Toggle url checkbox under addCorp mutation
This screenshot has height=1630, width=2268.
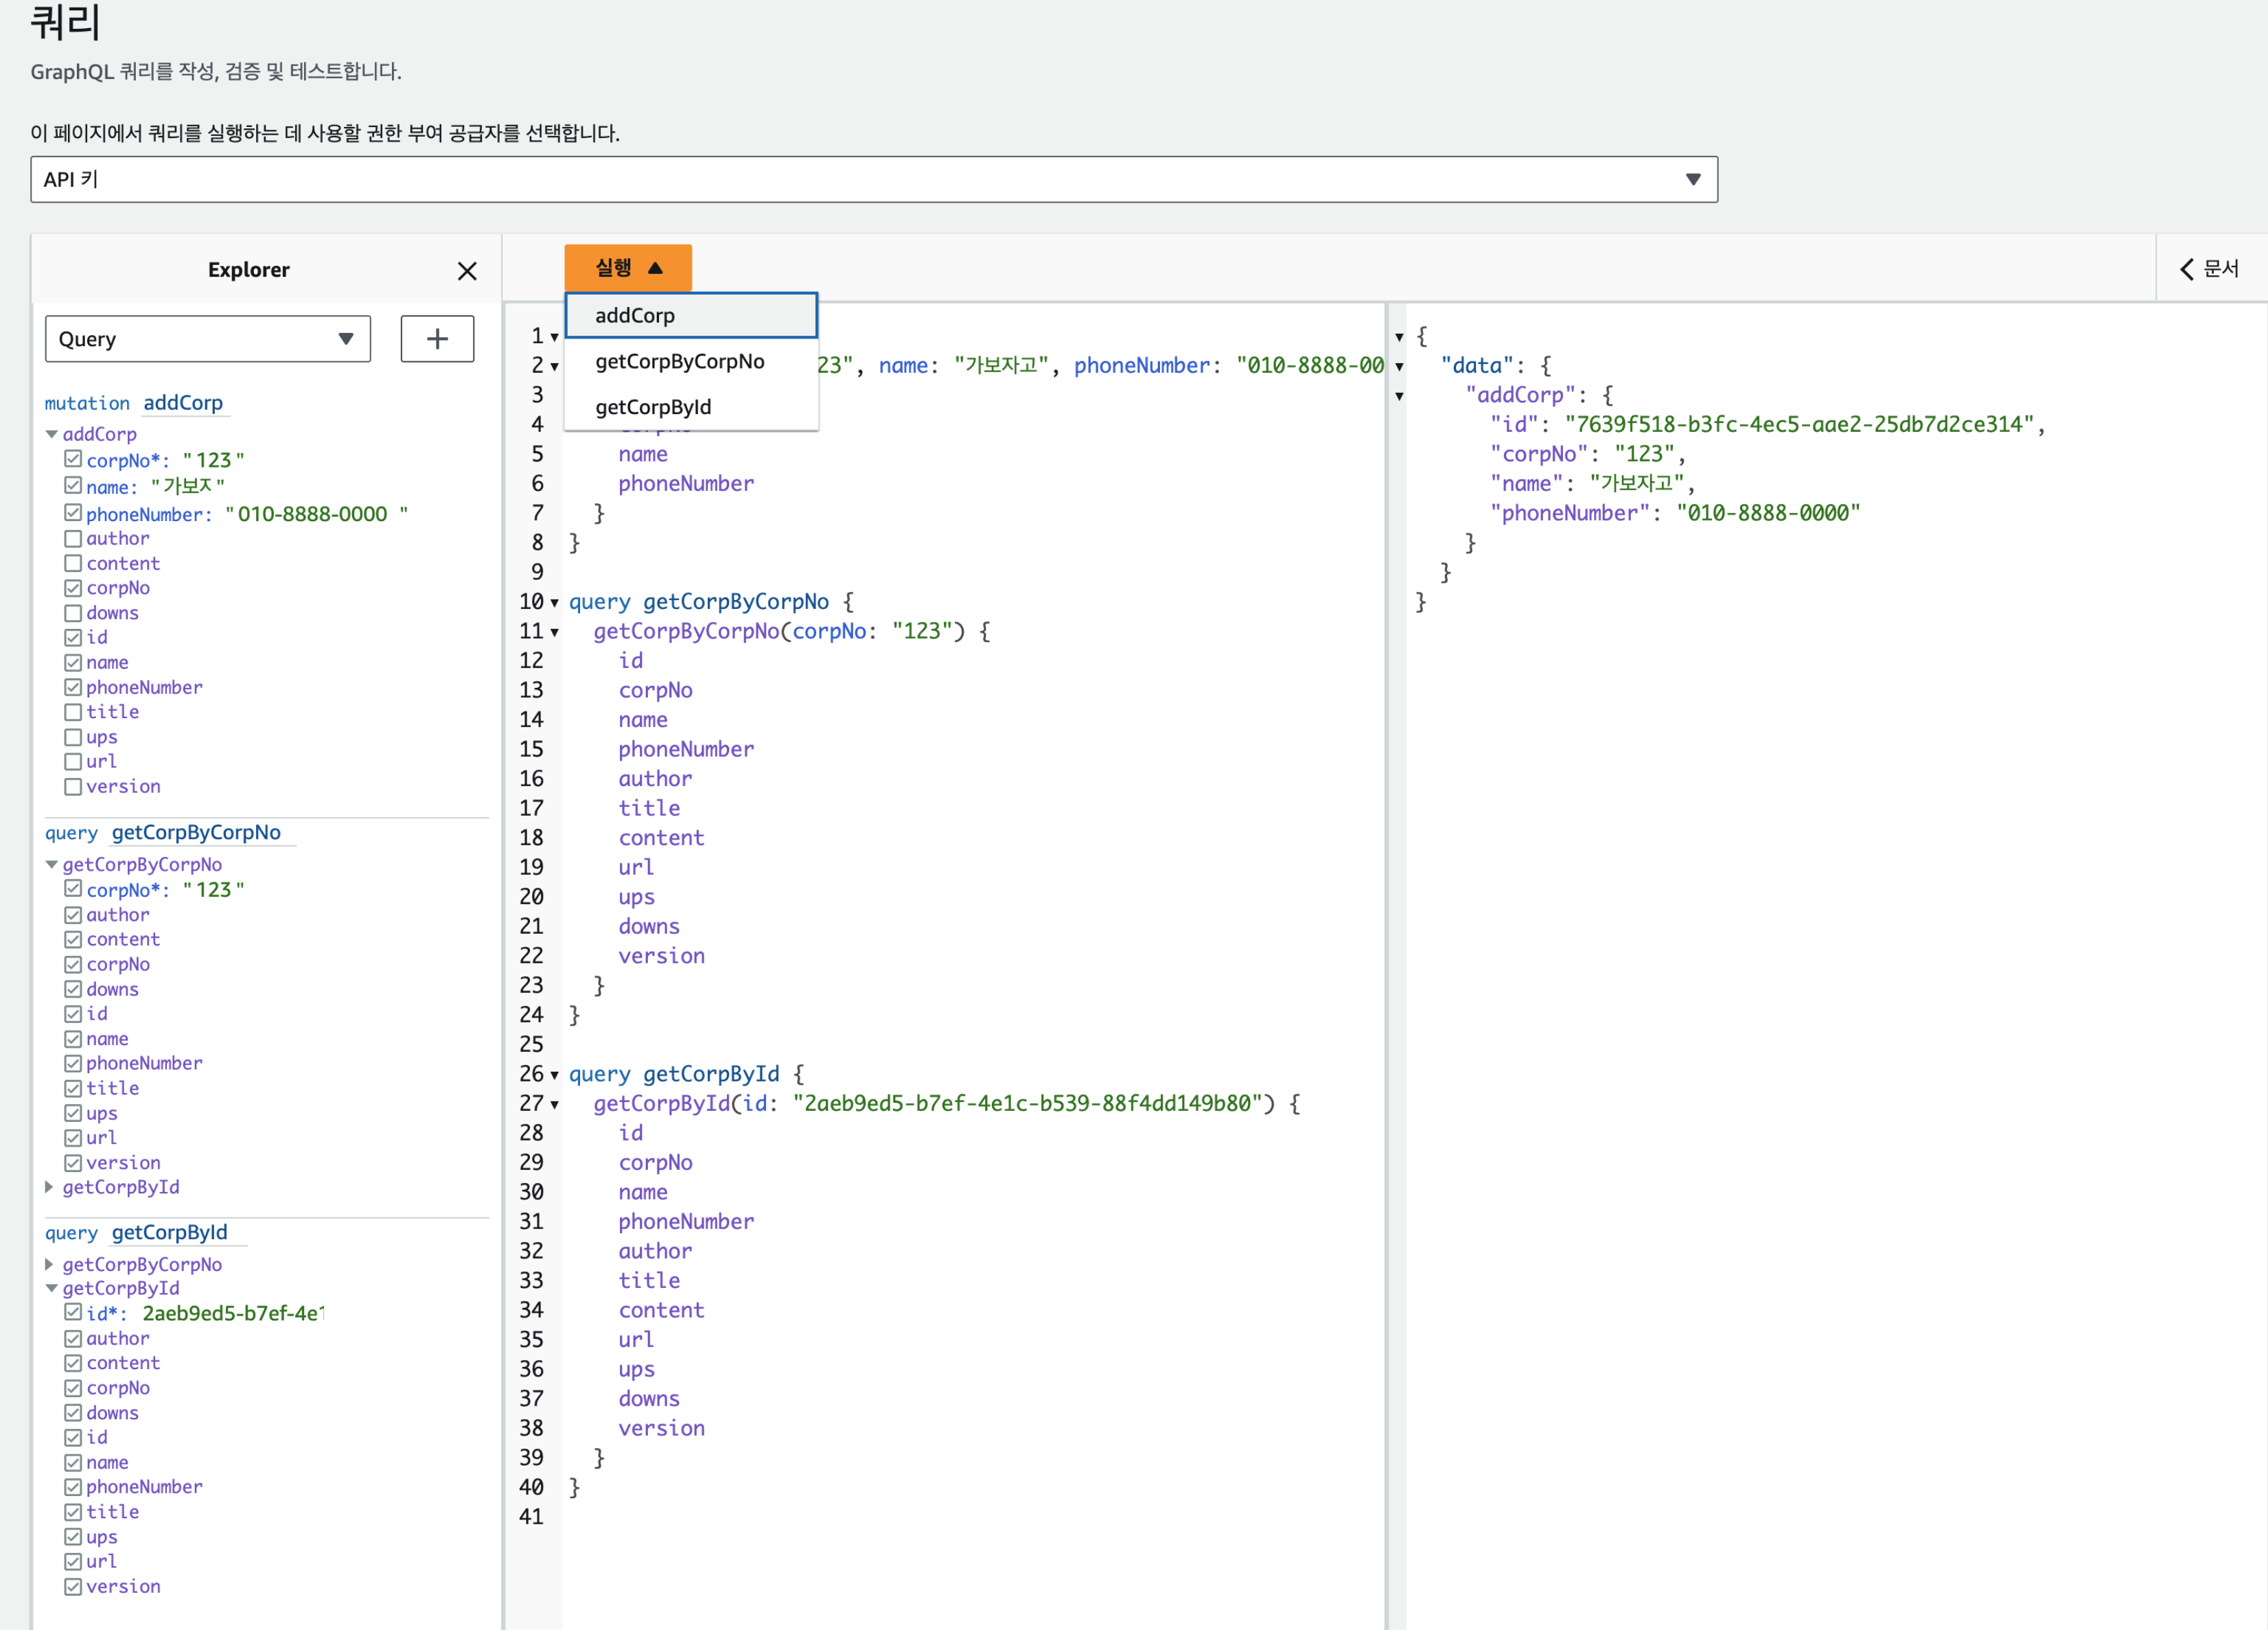pos(73,762)
